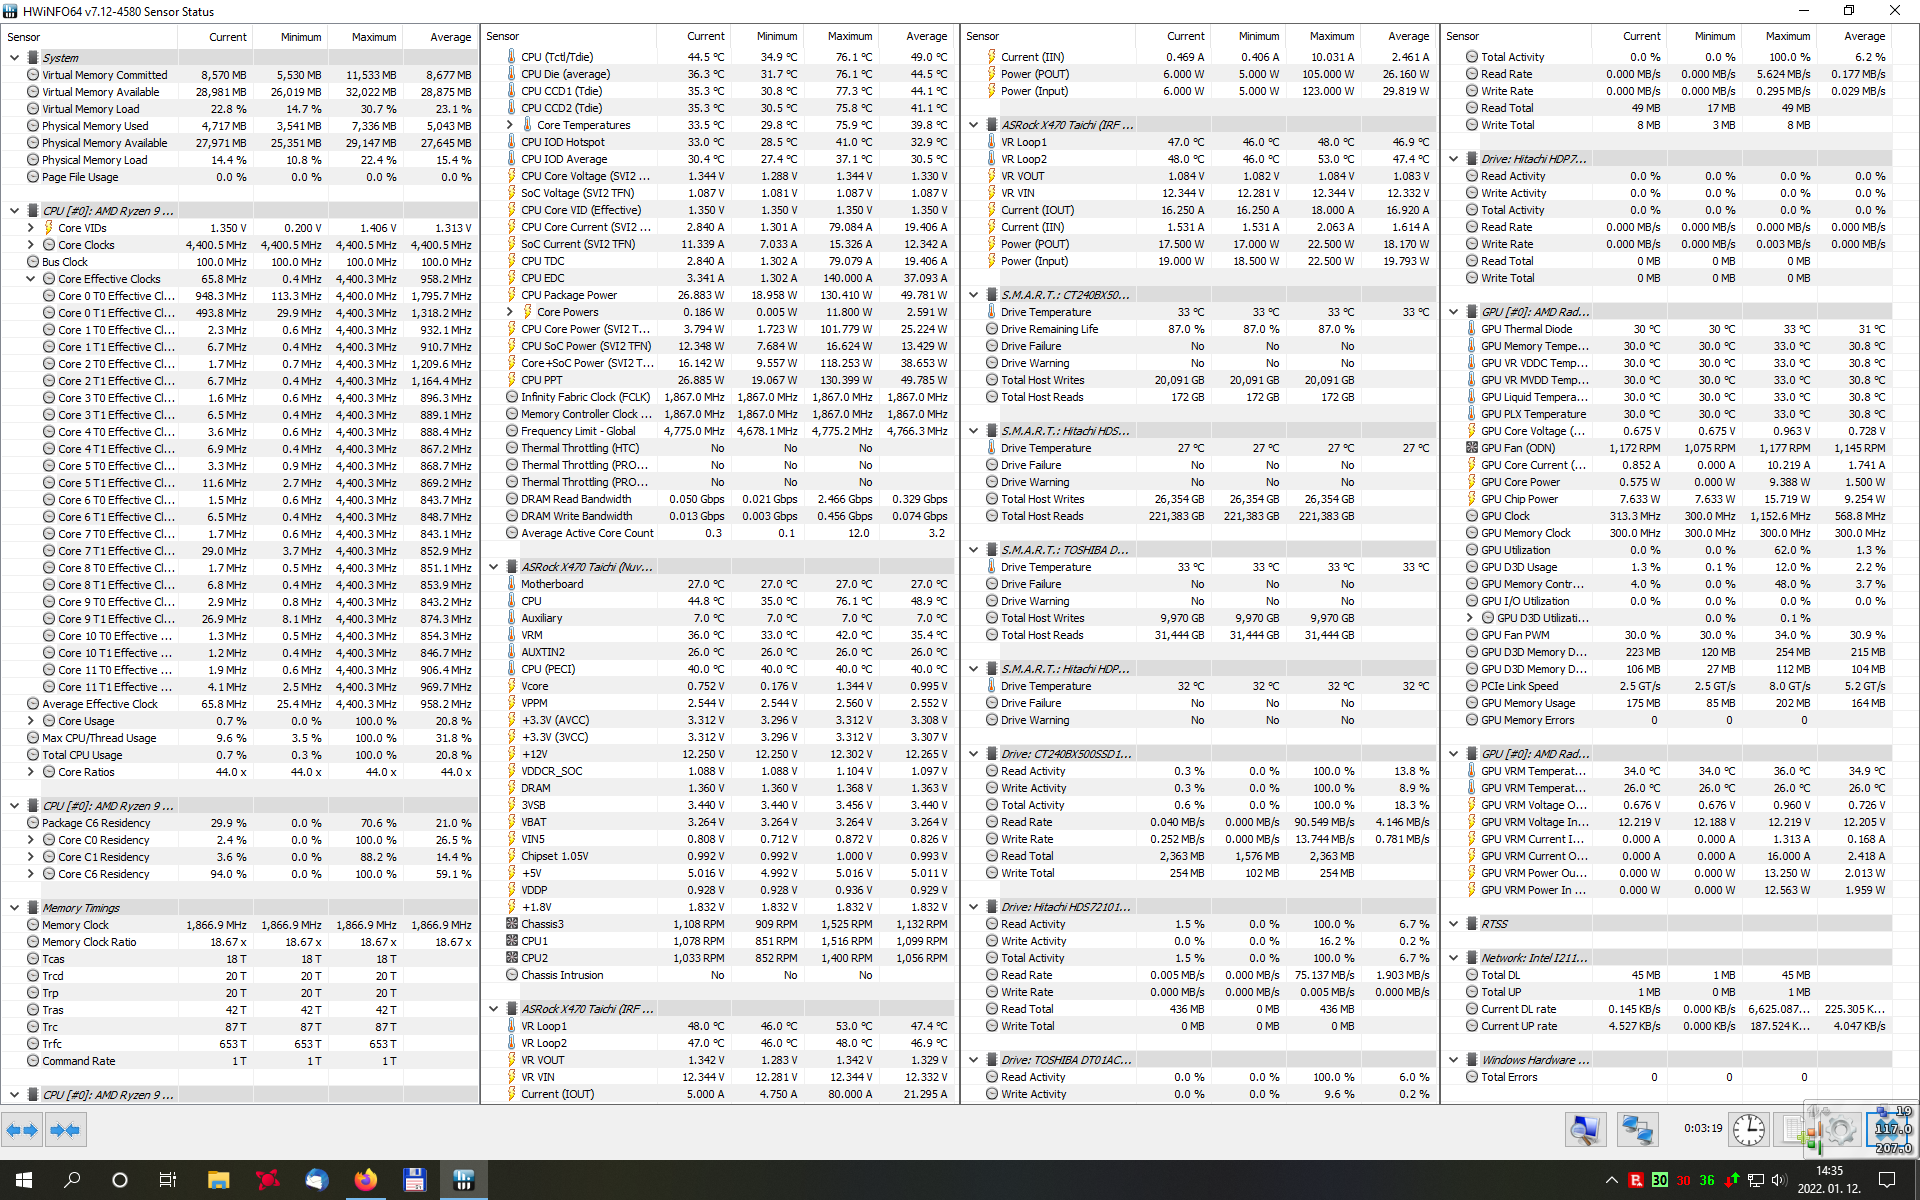Select the Memory Clock Ratio row
1920x1200 pixels.
pyautogui.click(x=240, y=942)
